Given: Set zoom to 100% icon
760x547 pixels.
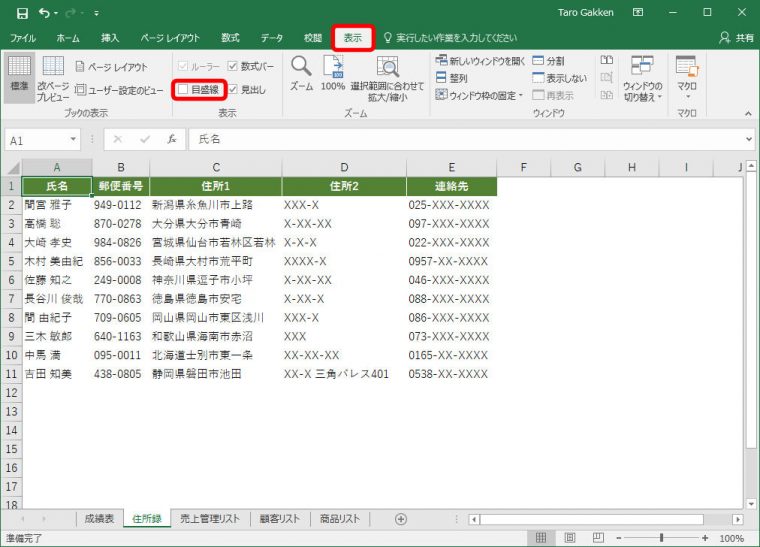Looking at the screenshot, I should click(x=333, y=73).
